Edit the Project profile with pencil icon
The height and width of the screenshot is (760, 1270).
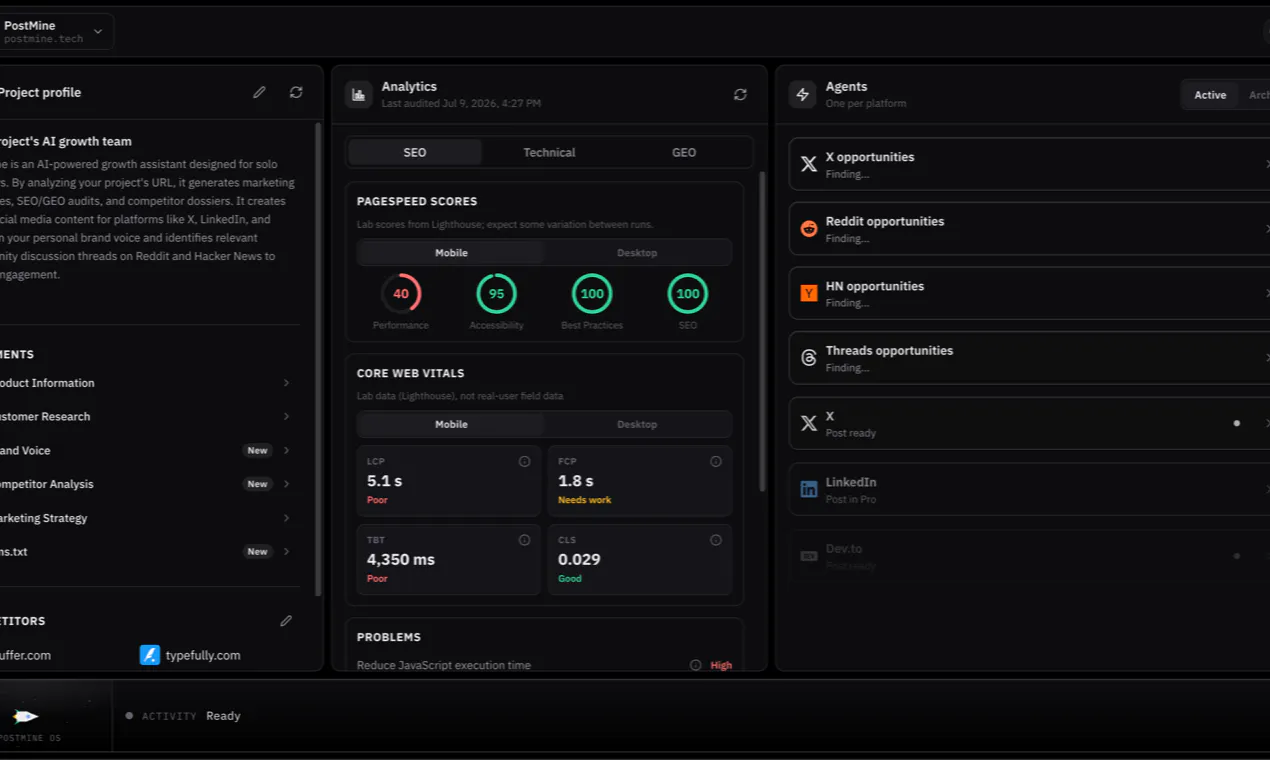point(259,92)
